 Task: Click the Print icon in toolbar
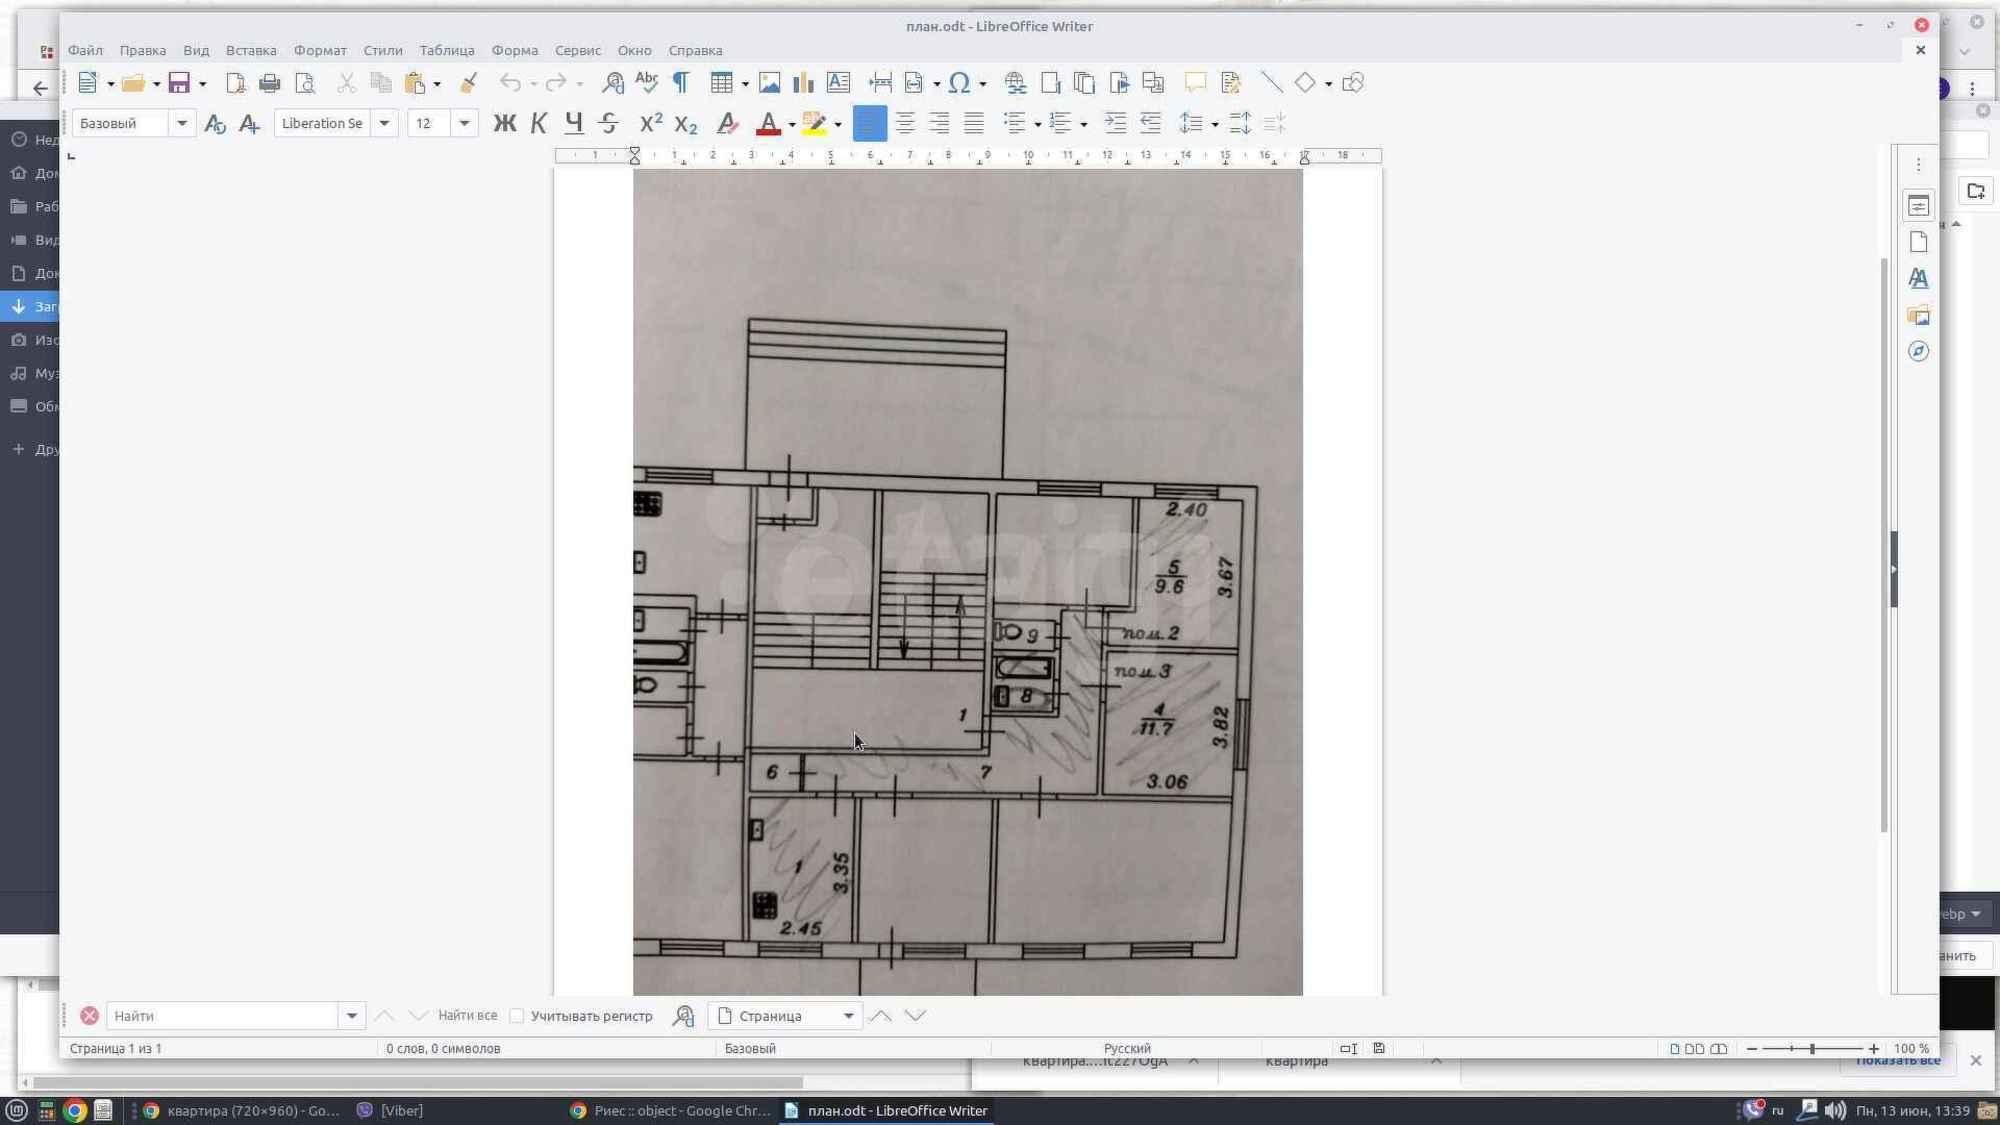click(x=269, y=83)
